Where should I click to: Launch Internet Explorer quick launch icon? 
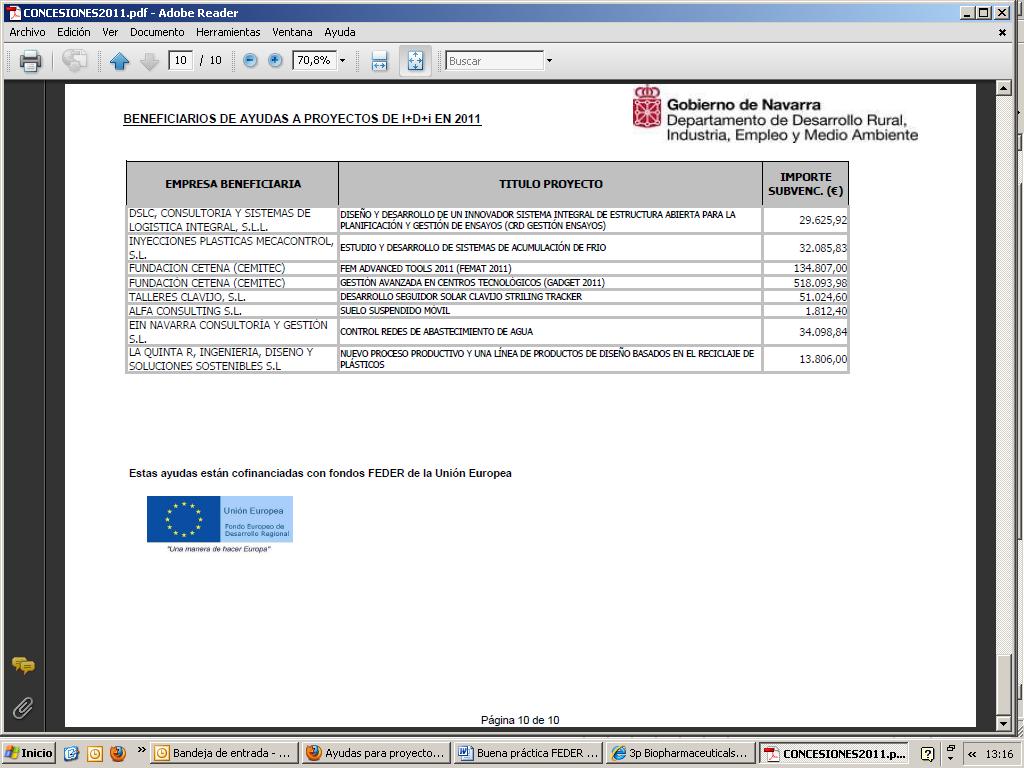coord(71,754)
